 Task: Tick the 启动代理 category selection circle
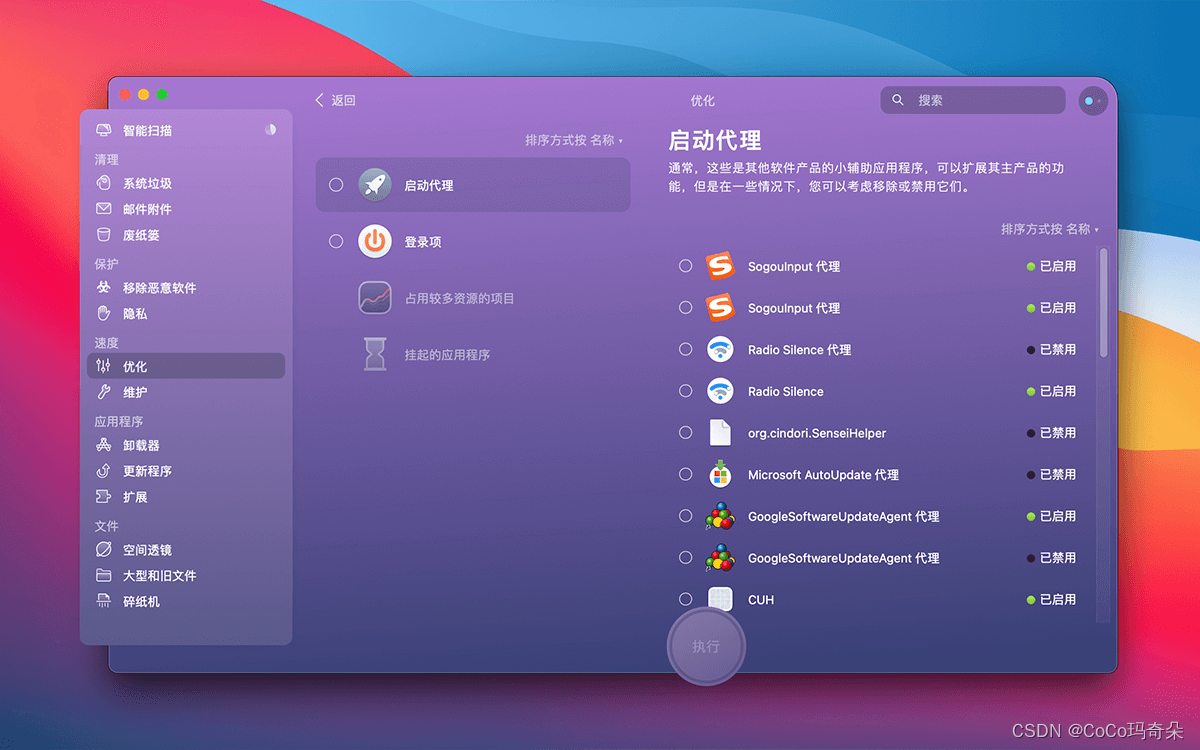[336, 185]
